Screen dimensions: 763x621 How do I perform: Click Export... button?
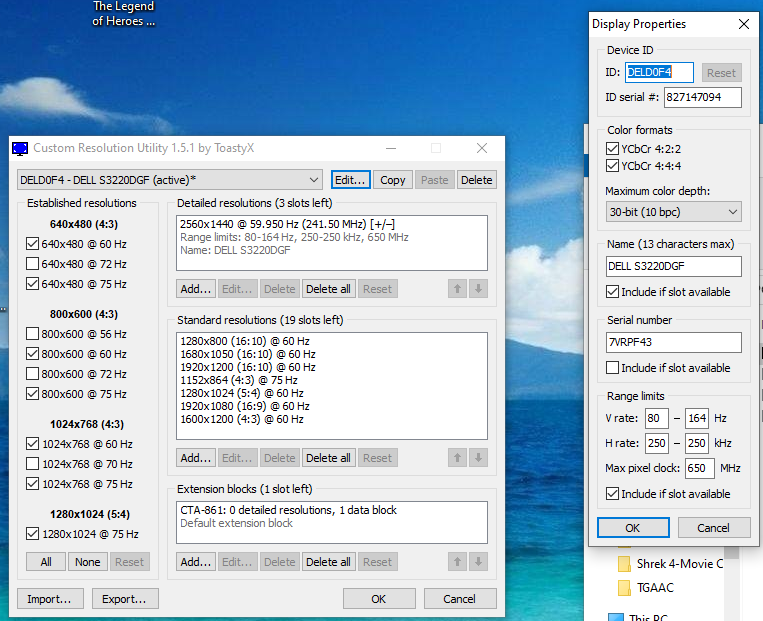[x=125, y=599]
